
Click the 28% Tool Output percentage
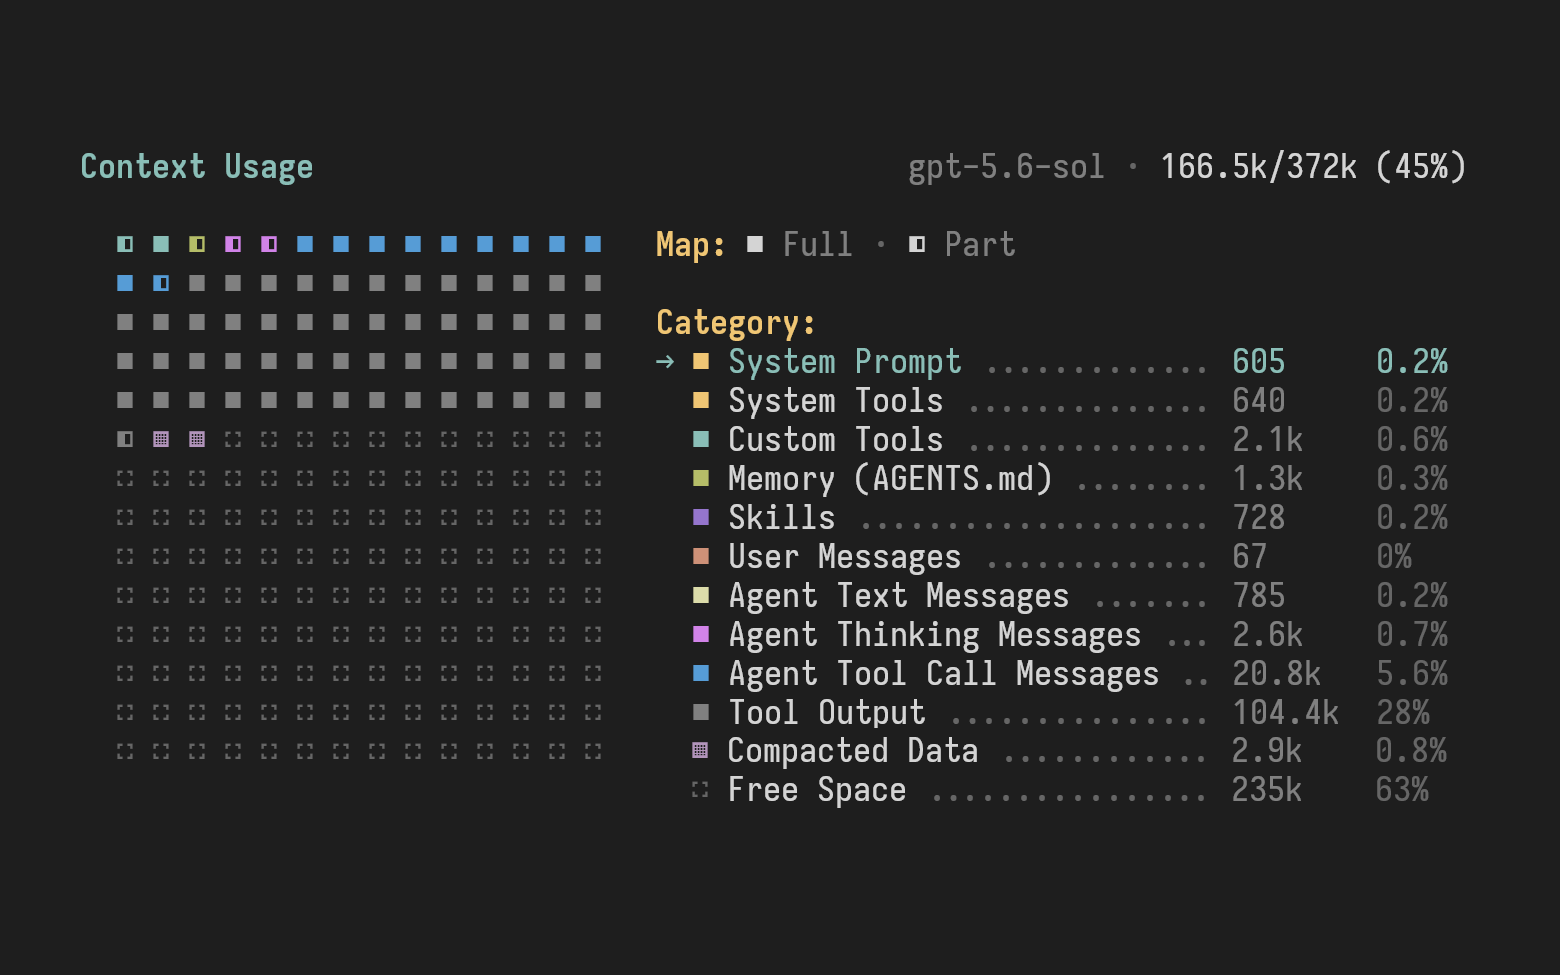coord(1403,712)
